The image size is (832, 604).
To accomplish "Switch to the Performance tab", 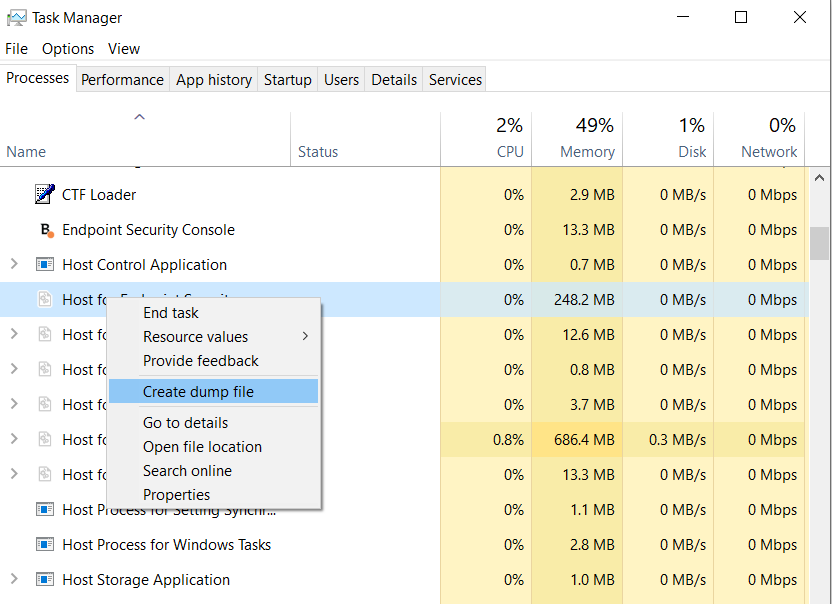I will [x=122, y=78].
